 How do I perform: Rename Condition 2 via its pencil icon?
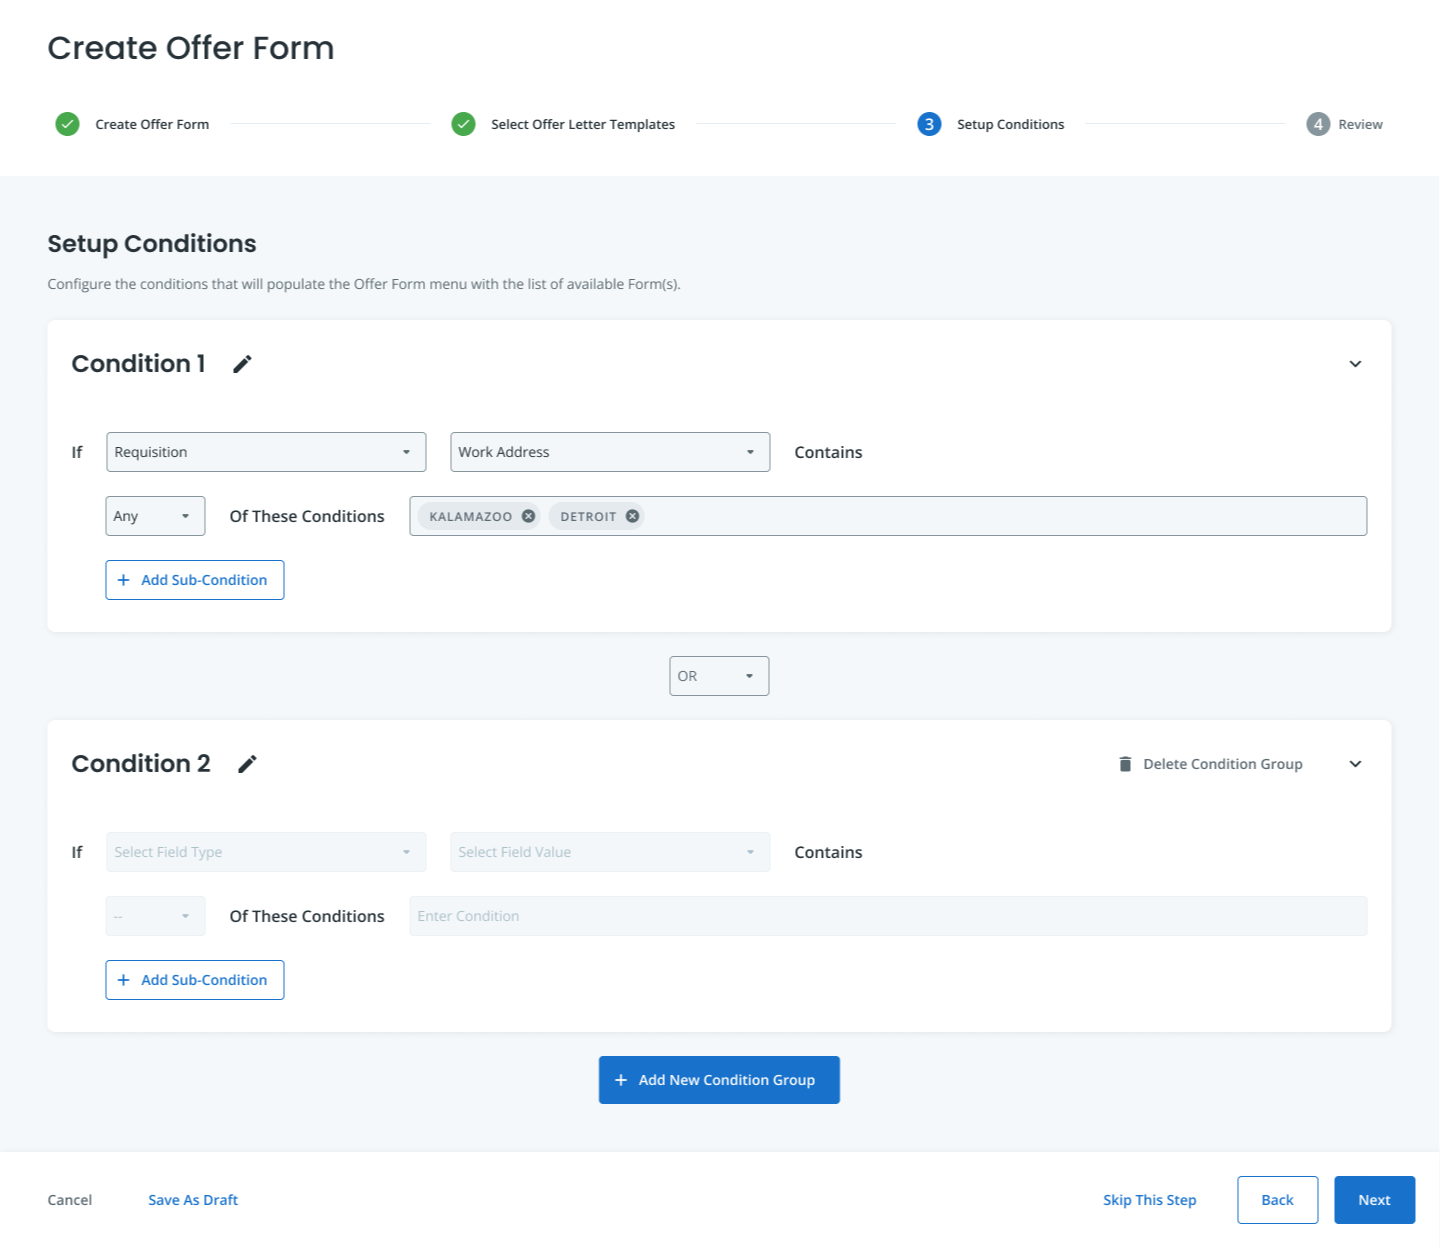(x=247, y=764)
